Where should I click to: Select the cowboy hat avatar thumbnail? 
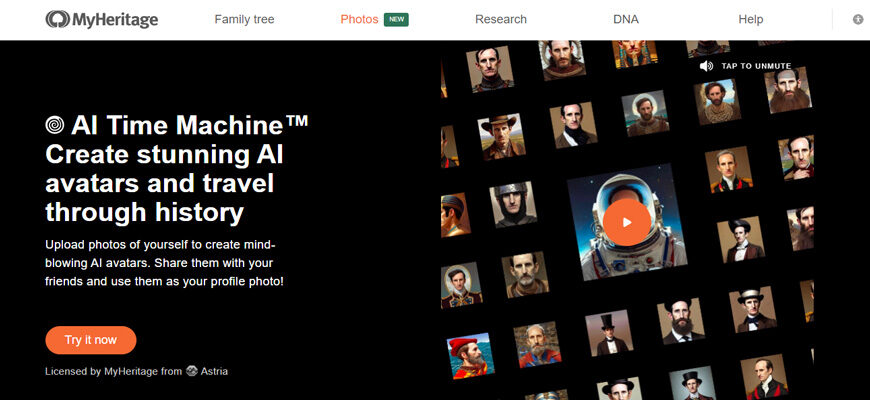[502, 137]
